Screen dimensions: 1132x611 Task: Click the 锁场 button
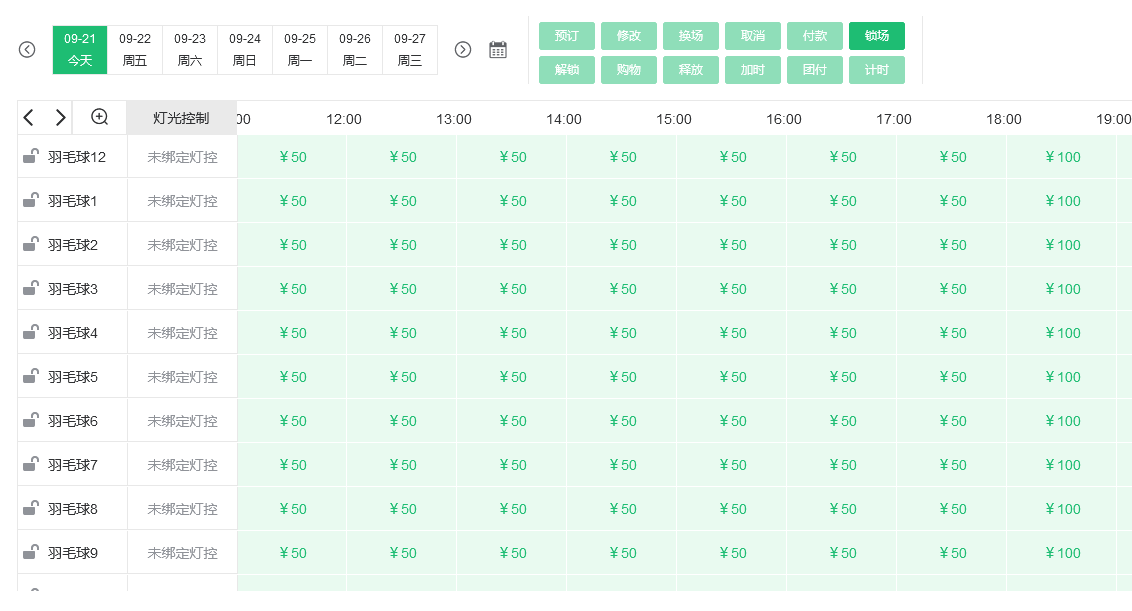[877, 36]
